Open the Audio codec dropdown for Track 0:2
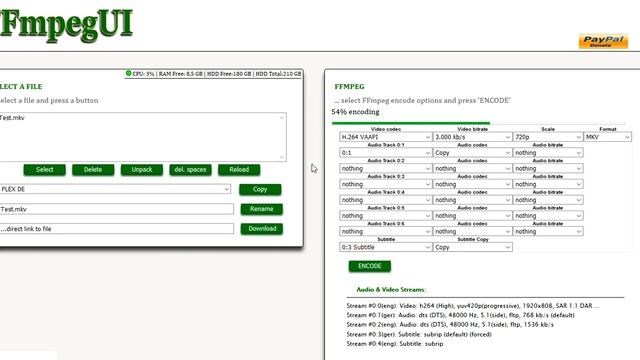Viewport: 640px width, 360px height. pyautogui.click(x=472, y=168)
